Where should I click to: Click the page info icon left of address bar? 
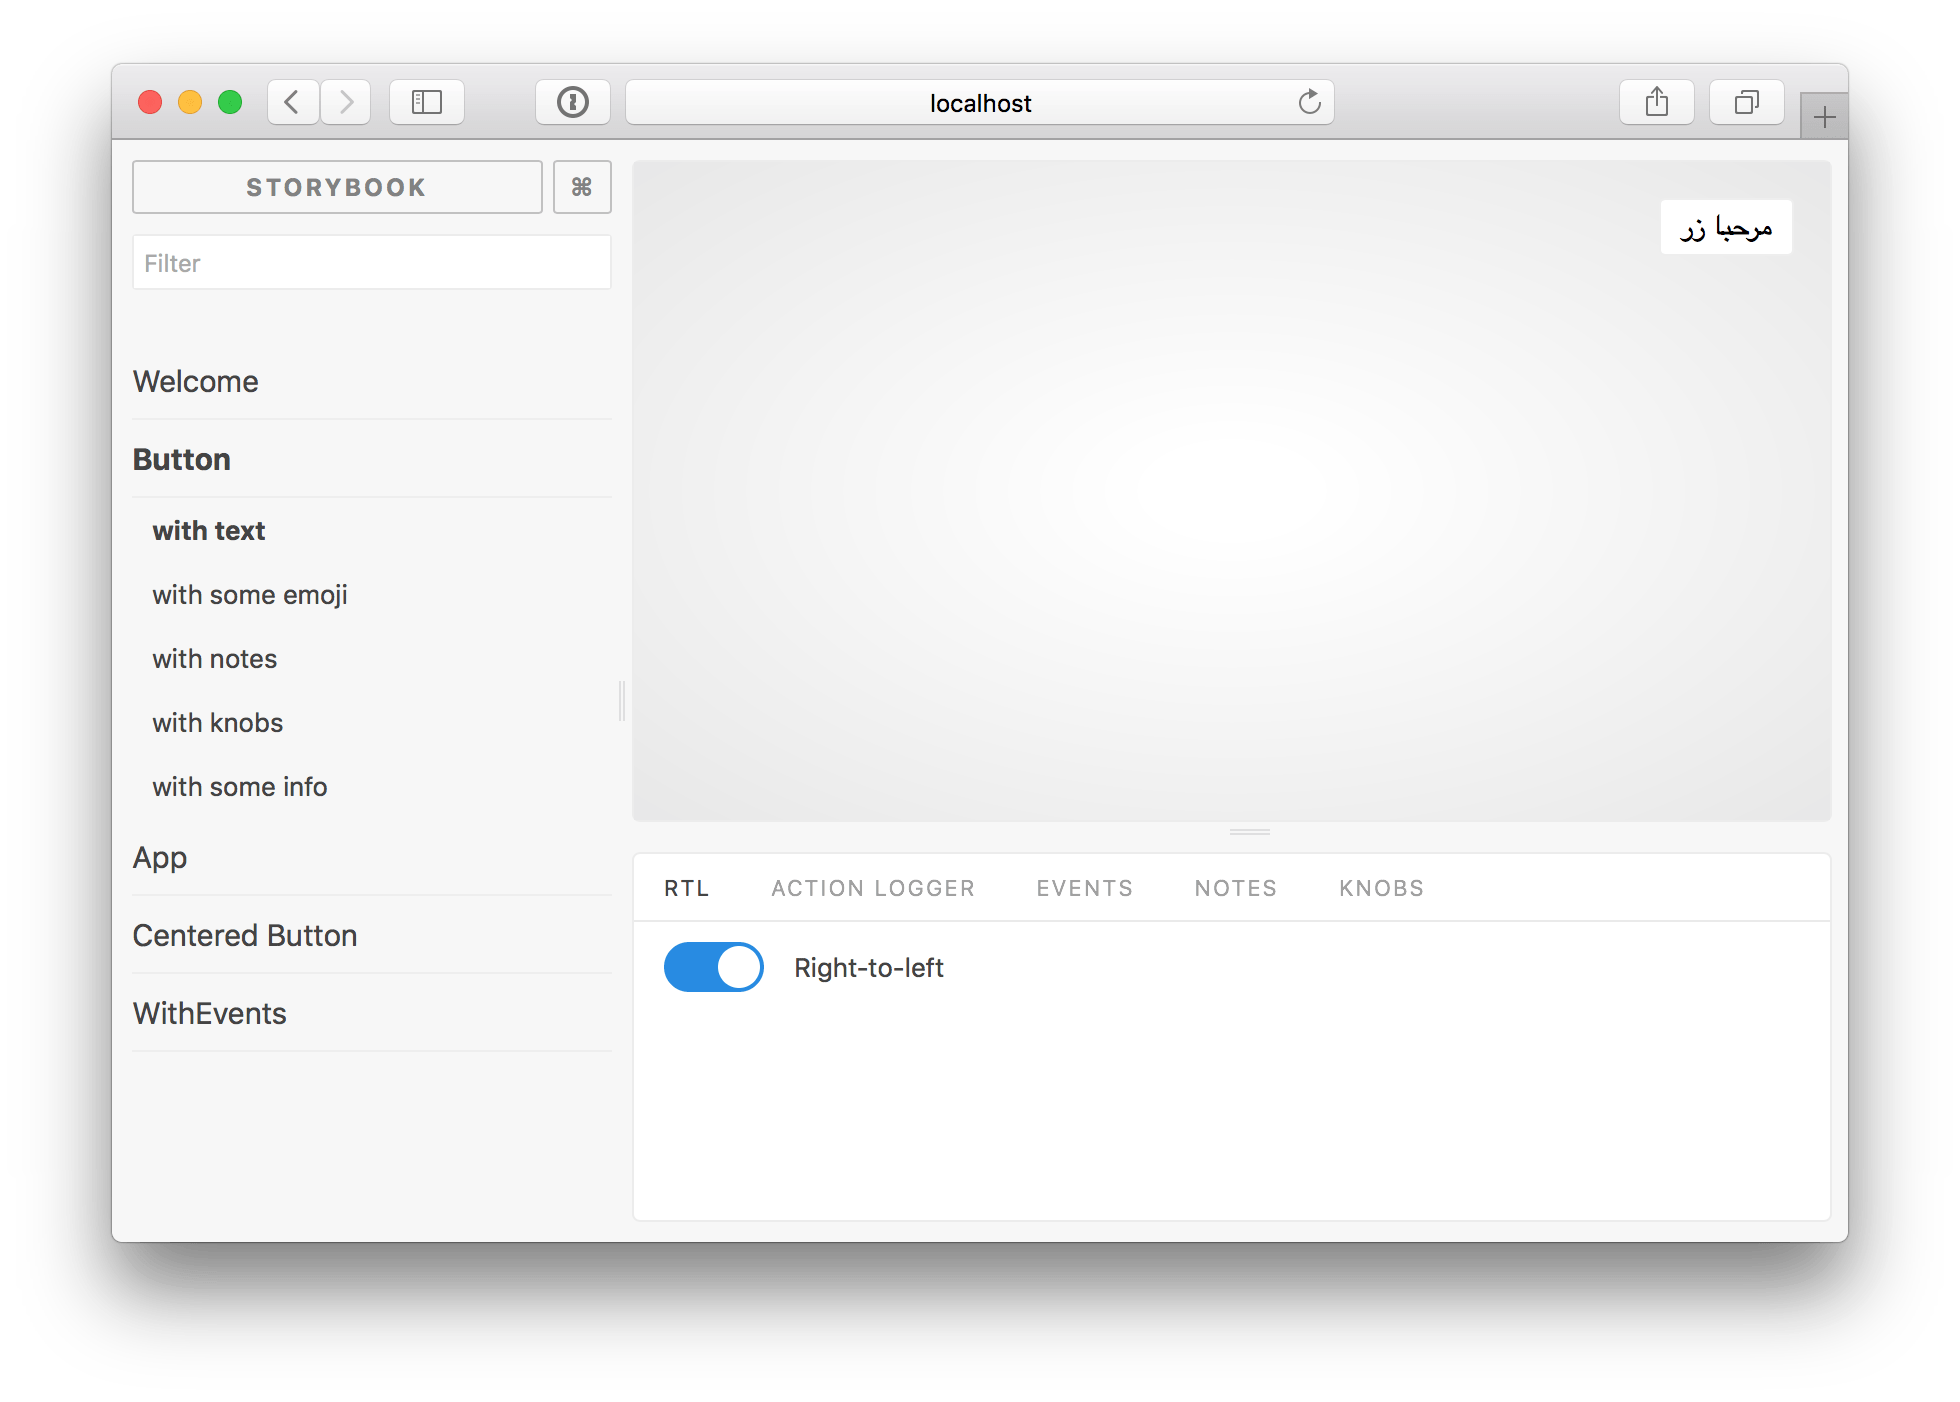click(x=573, y=101)
